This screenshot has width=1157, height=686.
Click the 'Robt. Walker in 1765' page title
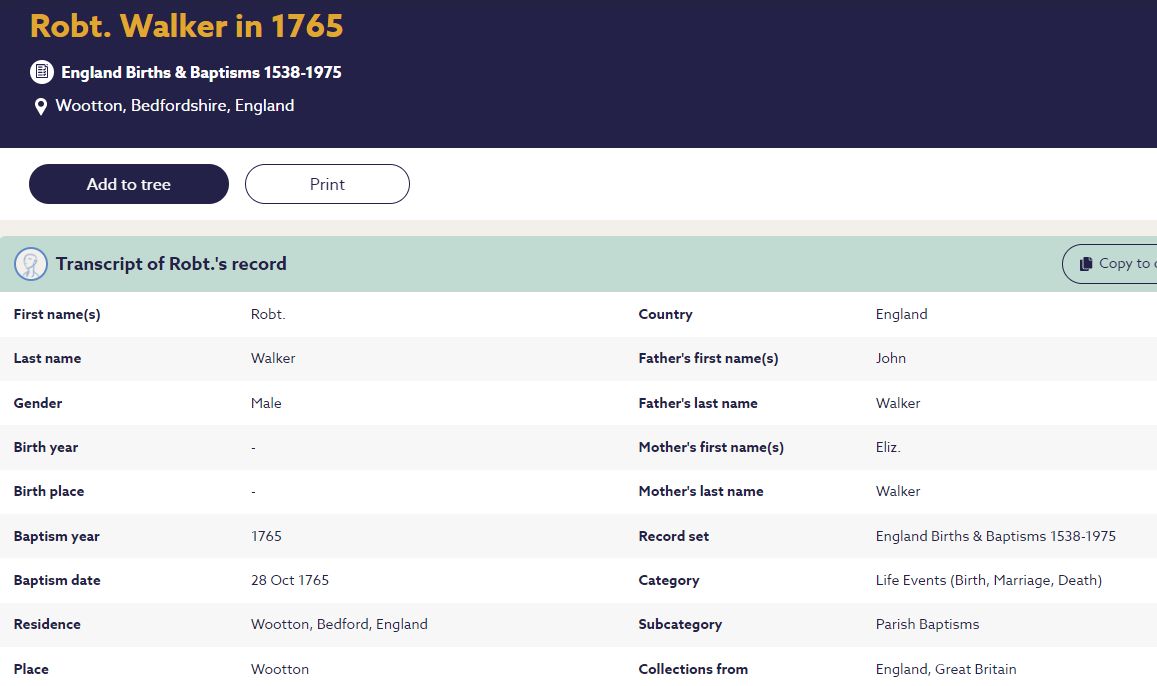tap(187, 26)
